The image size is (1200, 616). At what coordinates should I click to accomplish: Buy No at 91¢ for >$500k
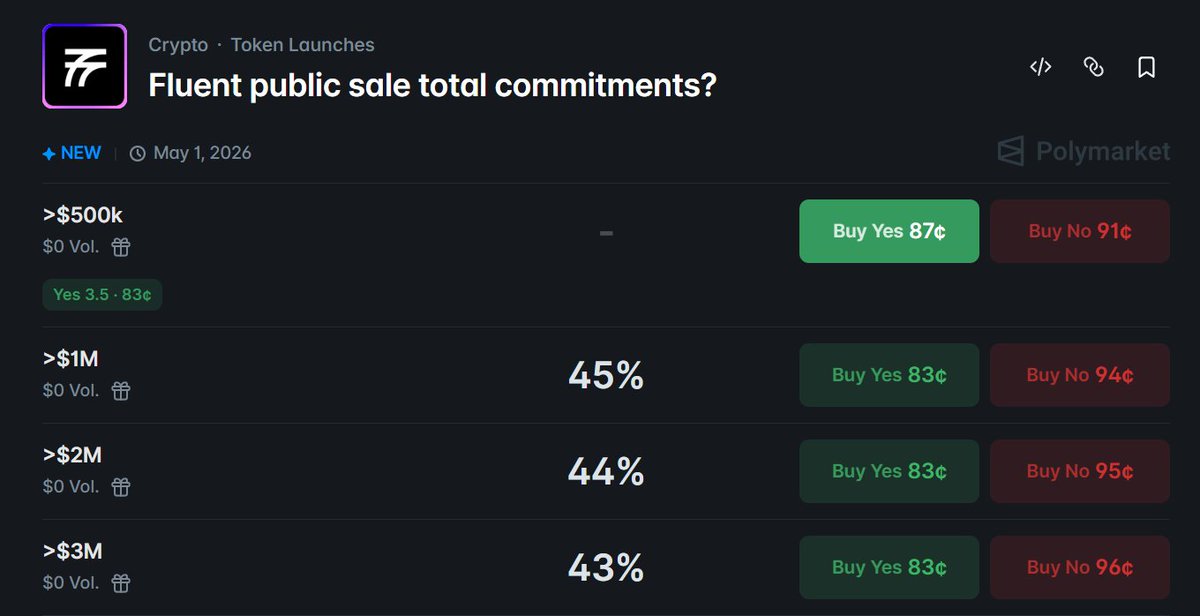tap(1080, 231)
